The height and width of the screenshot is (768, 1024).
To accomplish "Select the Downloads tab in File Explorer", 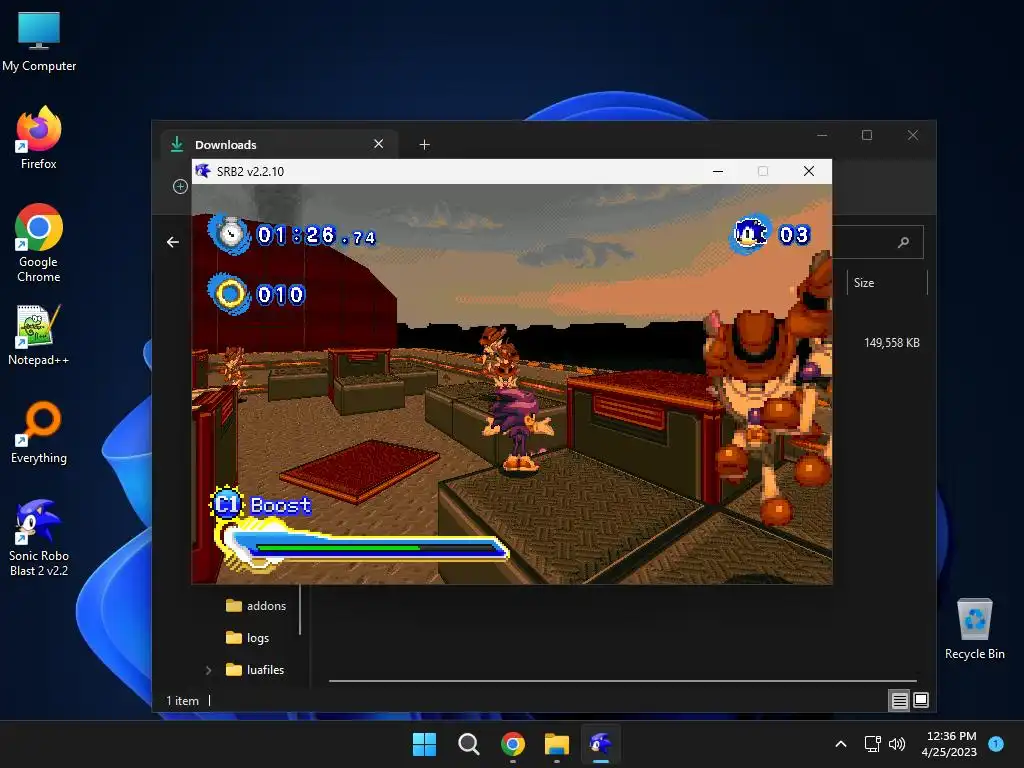I will click(x=279, y=144).
